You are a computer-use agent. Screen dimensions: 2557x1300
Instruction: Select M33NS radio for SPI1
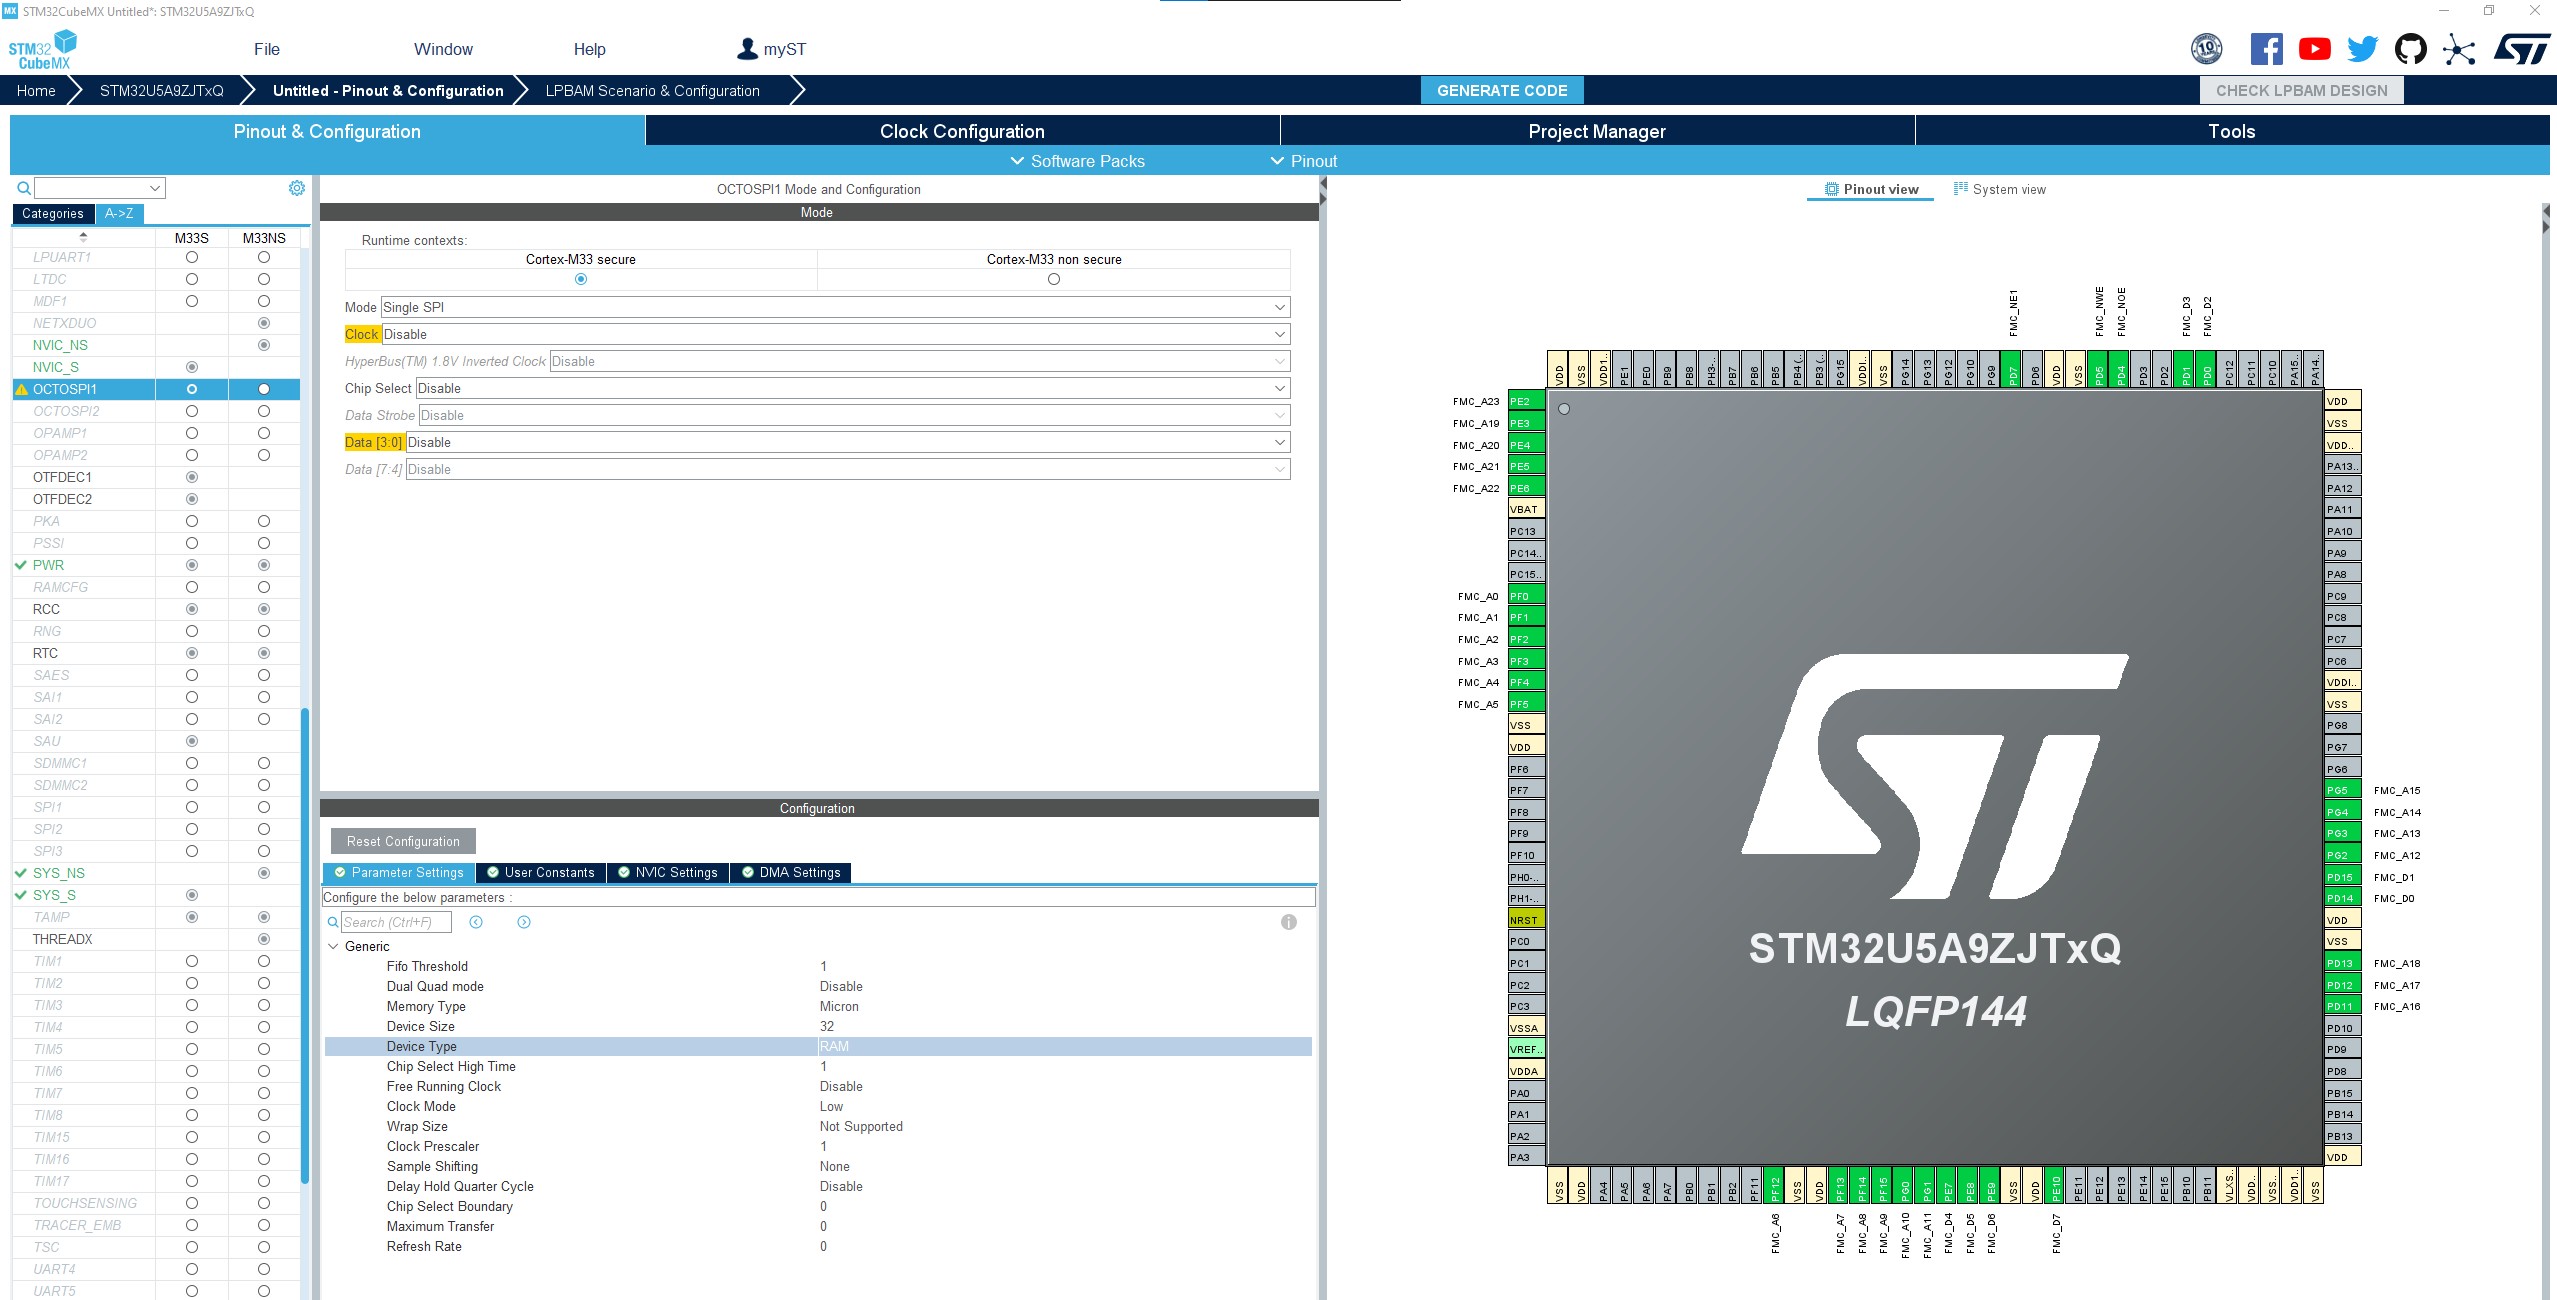click(264, 807)
